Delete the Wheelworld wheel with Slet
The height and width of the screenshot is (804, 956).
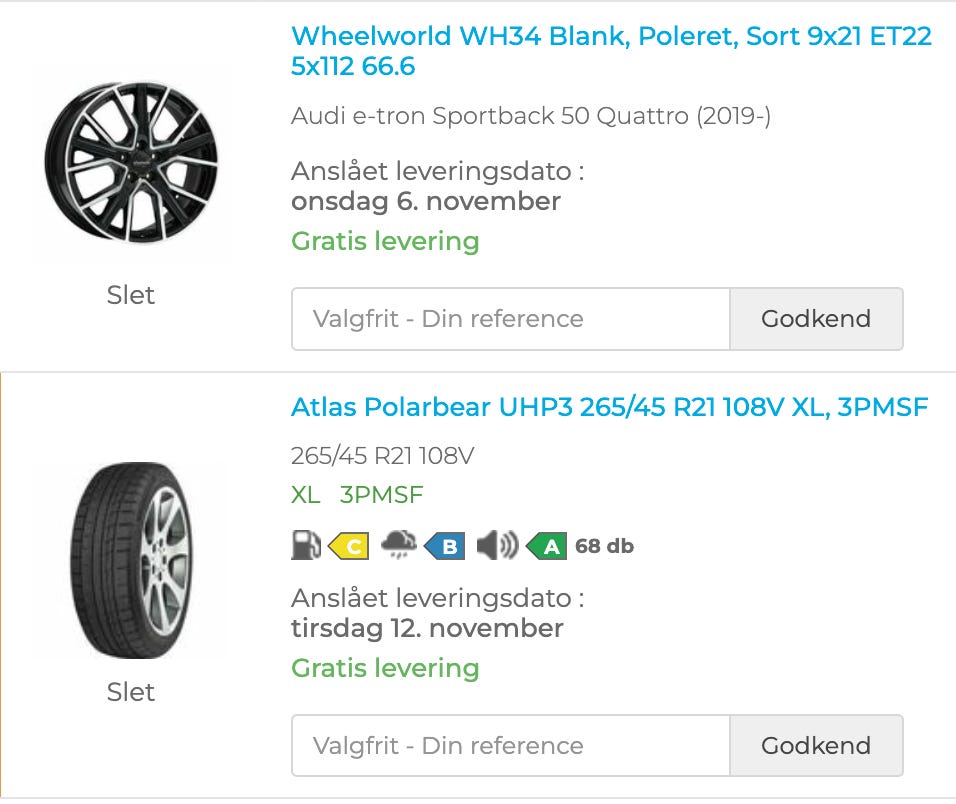[x=131, y=295]
